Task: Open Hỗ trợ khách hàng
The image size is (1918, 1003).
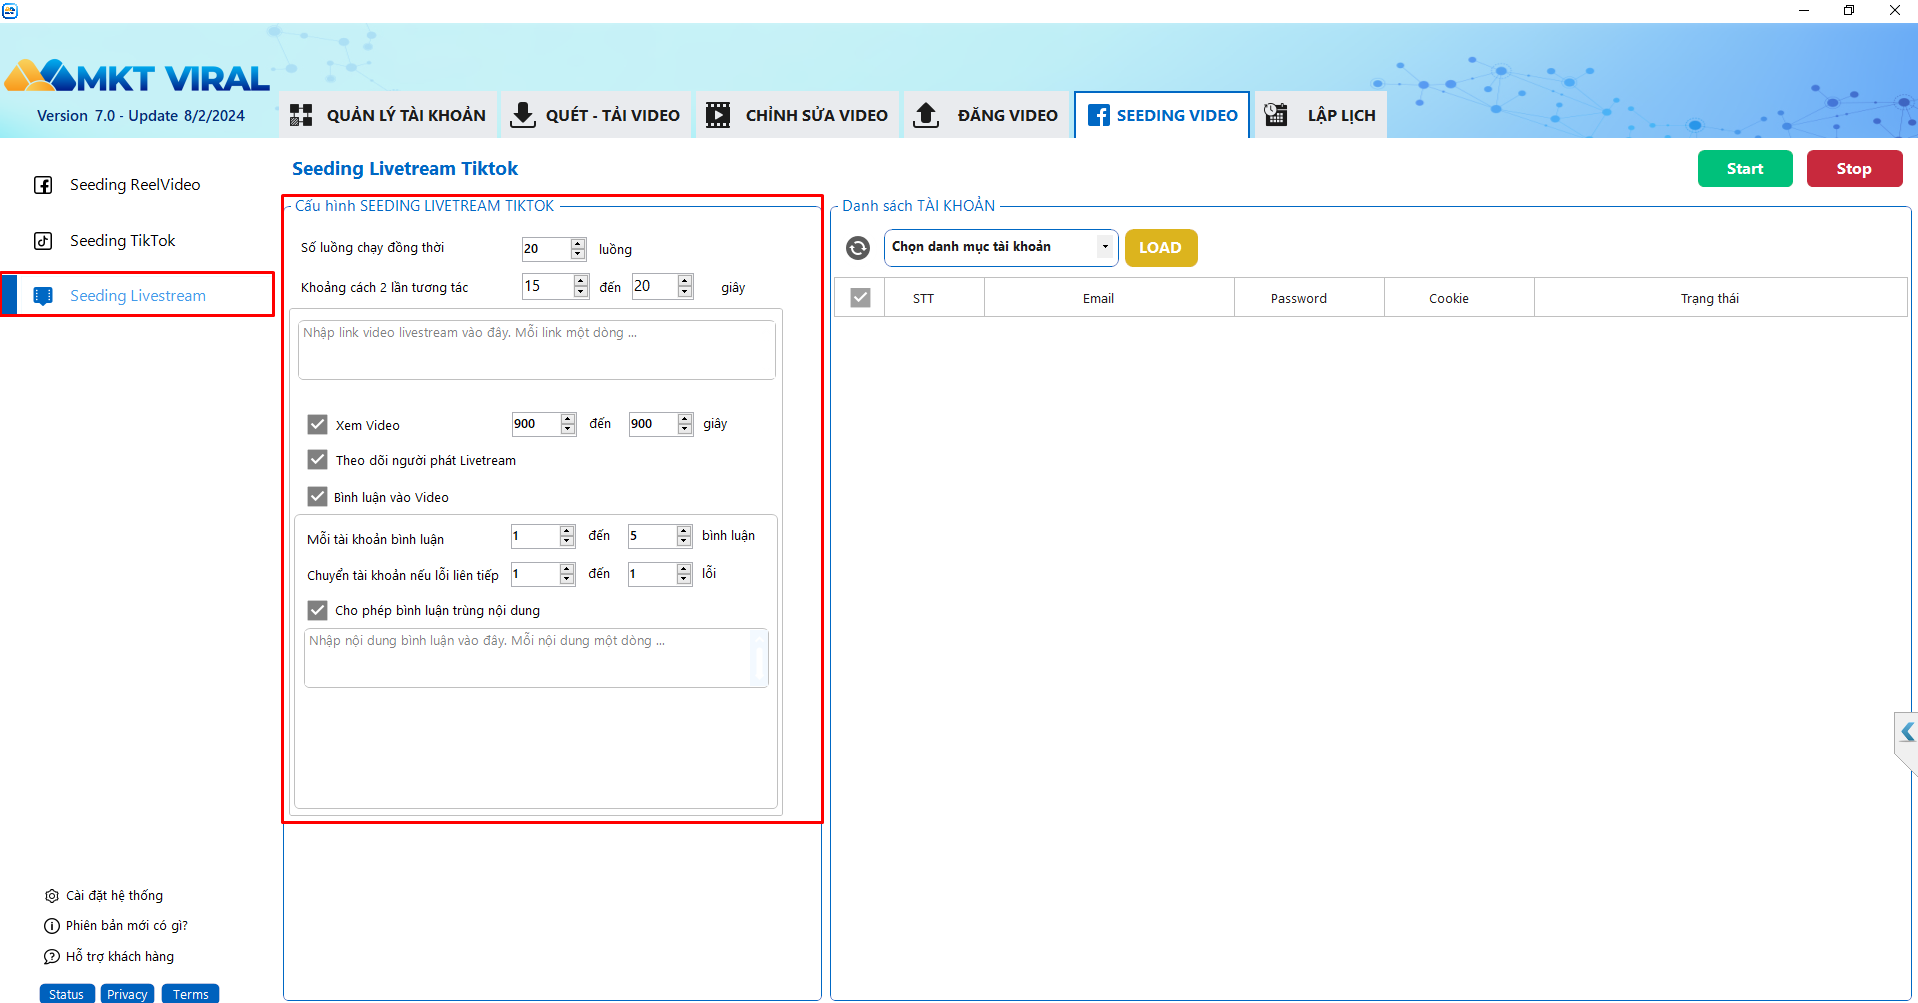Action: pos(120,957)
